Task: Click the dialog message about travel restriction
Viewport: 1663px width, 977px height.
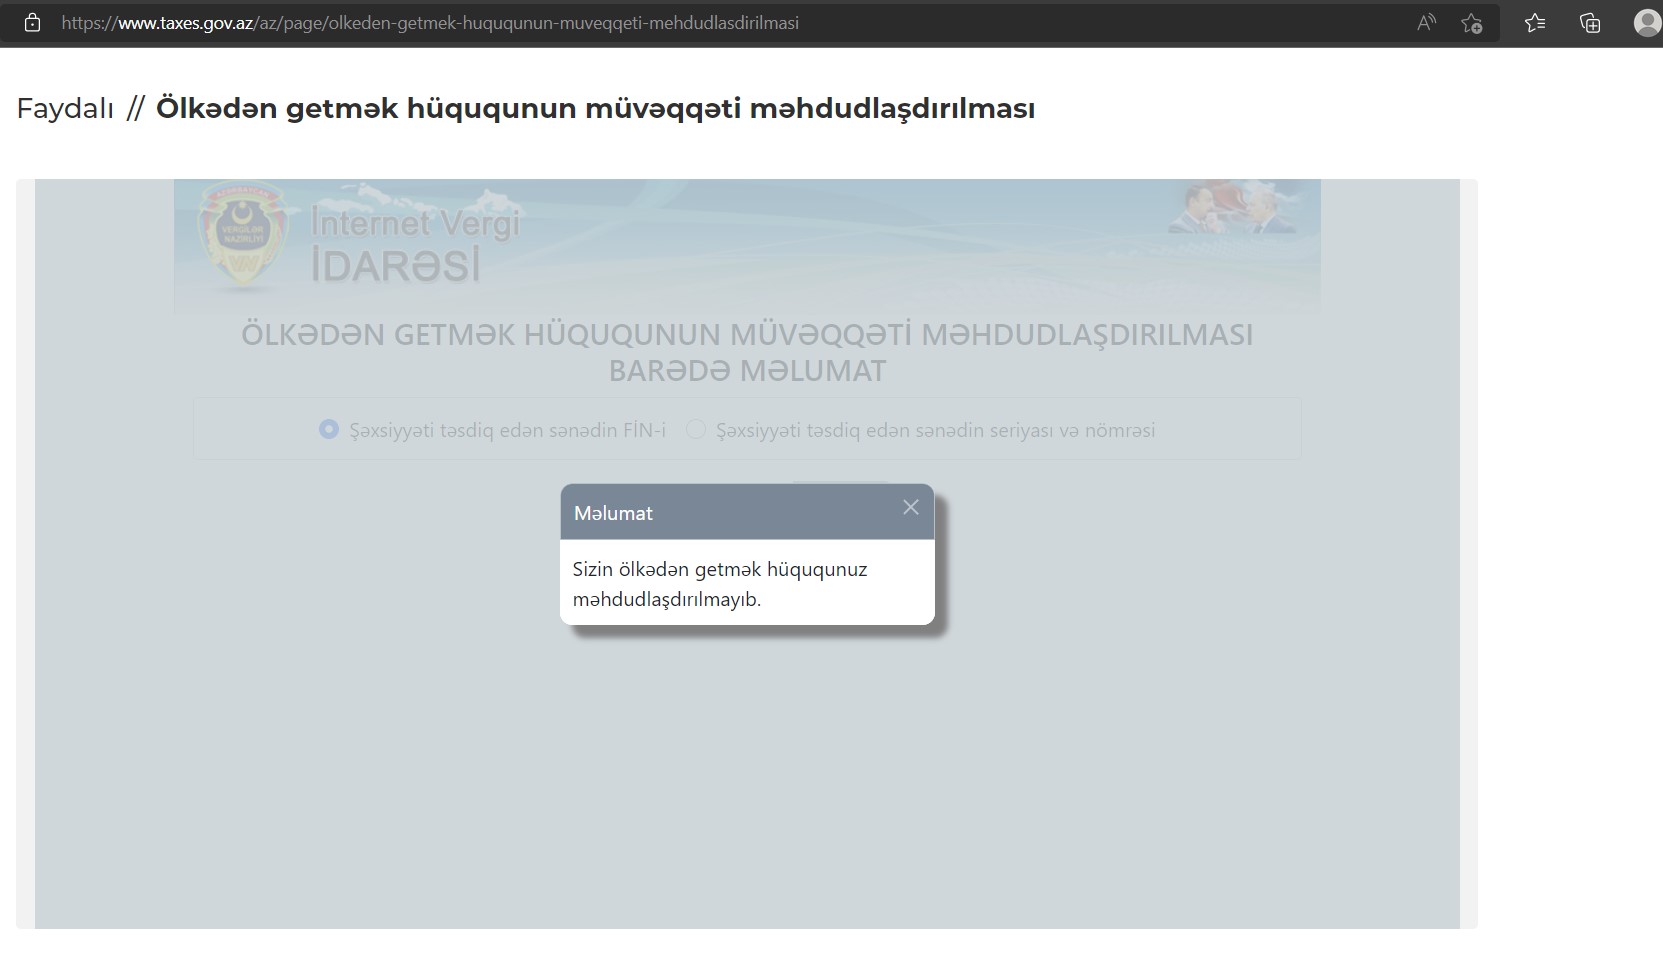Action: click(x=719, y=584)
